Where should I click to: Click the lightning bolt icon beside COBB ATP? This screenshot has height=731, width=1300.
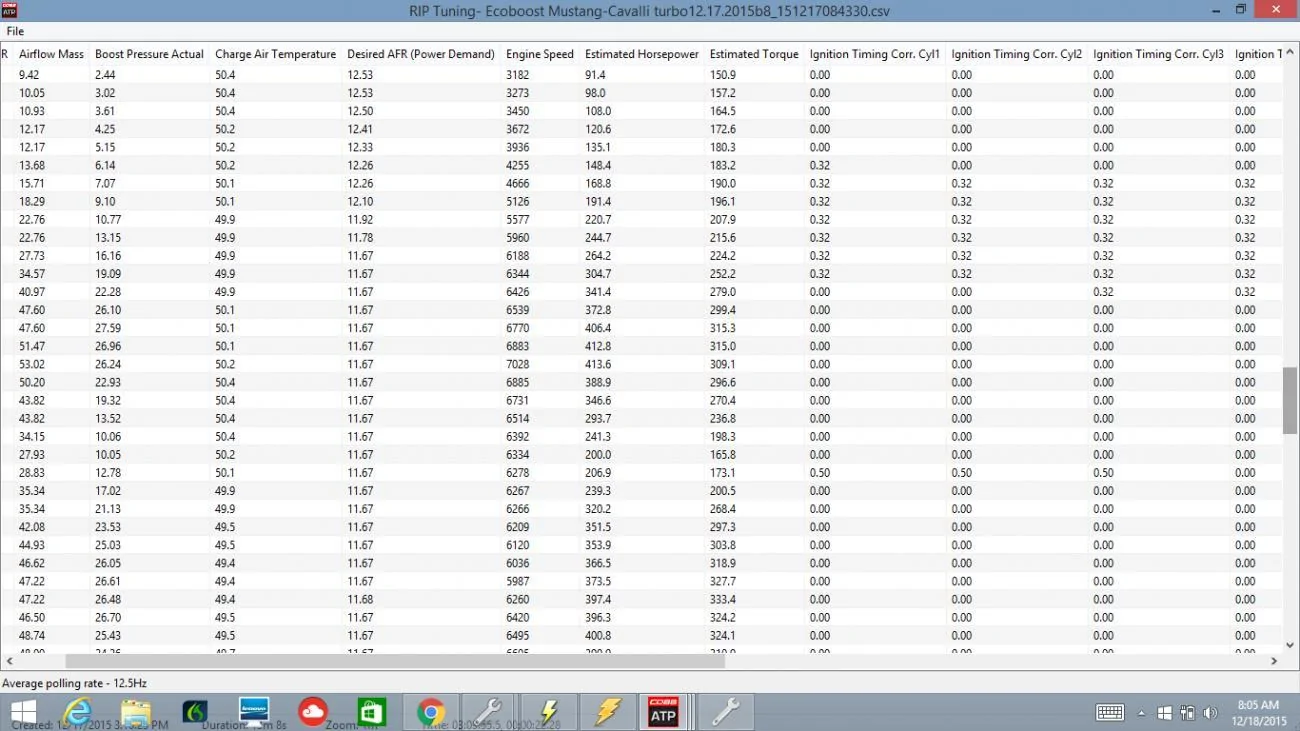point(607,712)
